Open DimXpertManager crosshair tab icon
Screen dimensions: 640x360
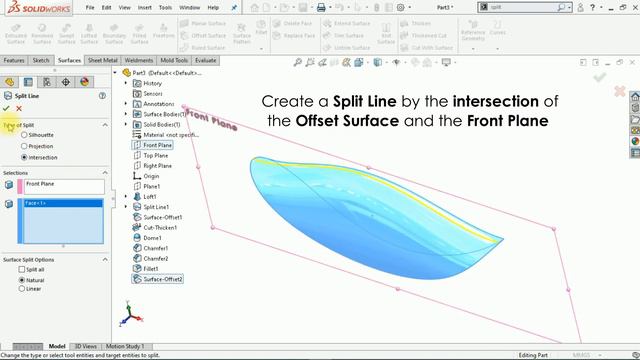pos(66,82)
